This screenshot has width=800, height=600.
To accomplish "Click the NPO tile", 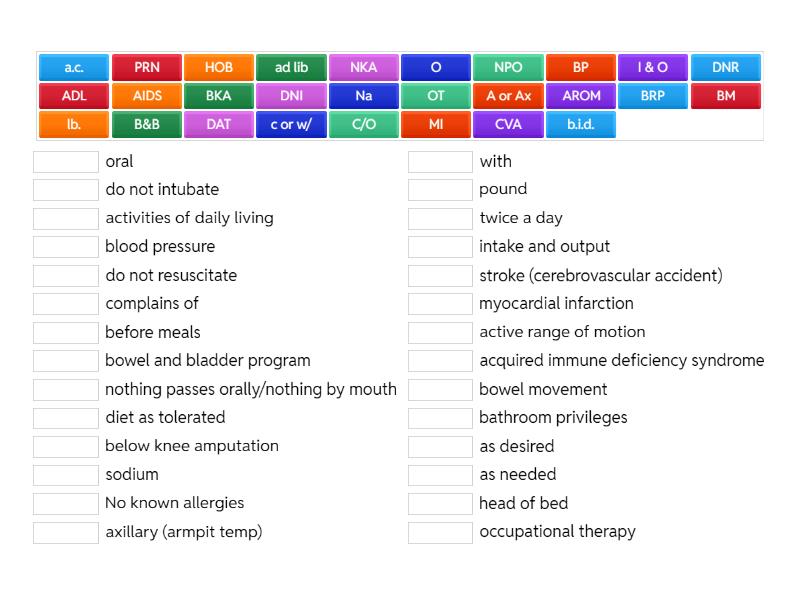I will 508,67.
